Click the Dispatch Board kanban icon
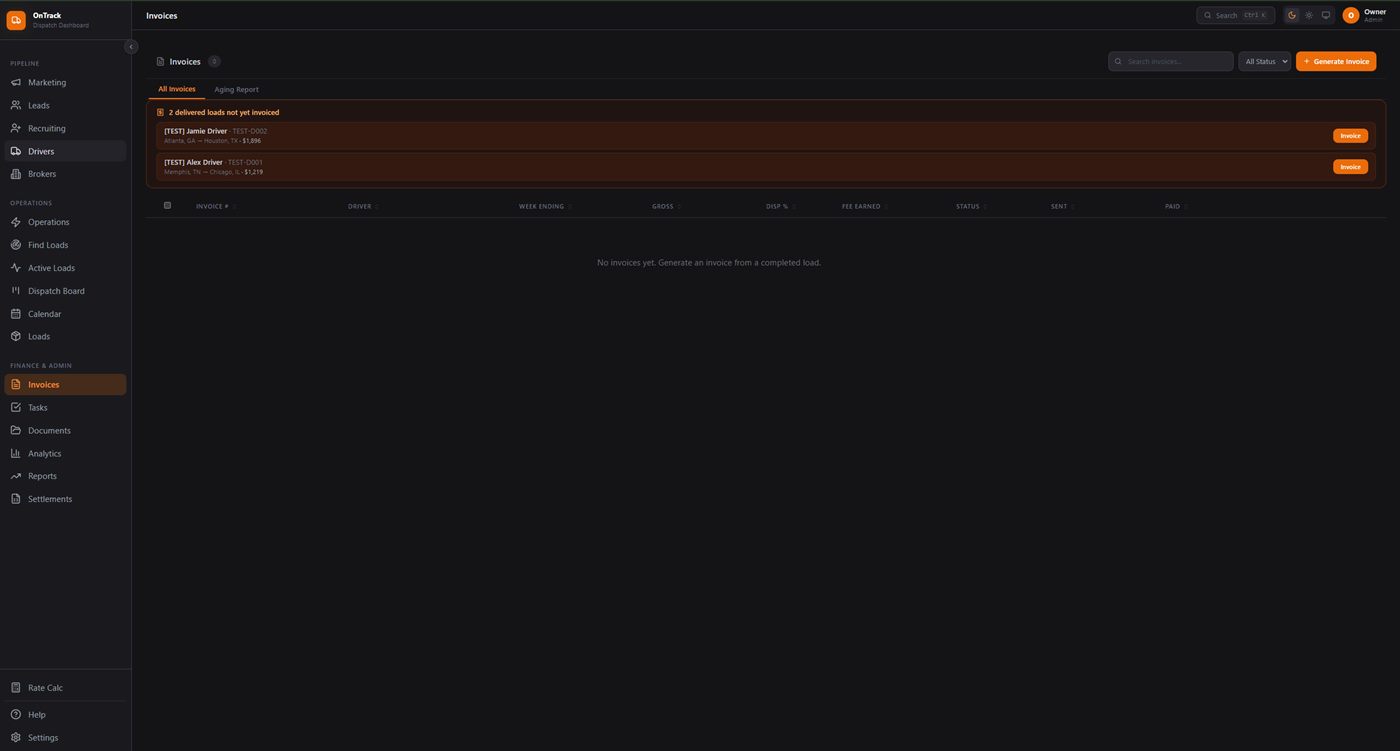Screen dimensions: 1400x751 pos(16,291)
